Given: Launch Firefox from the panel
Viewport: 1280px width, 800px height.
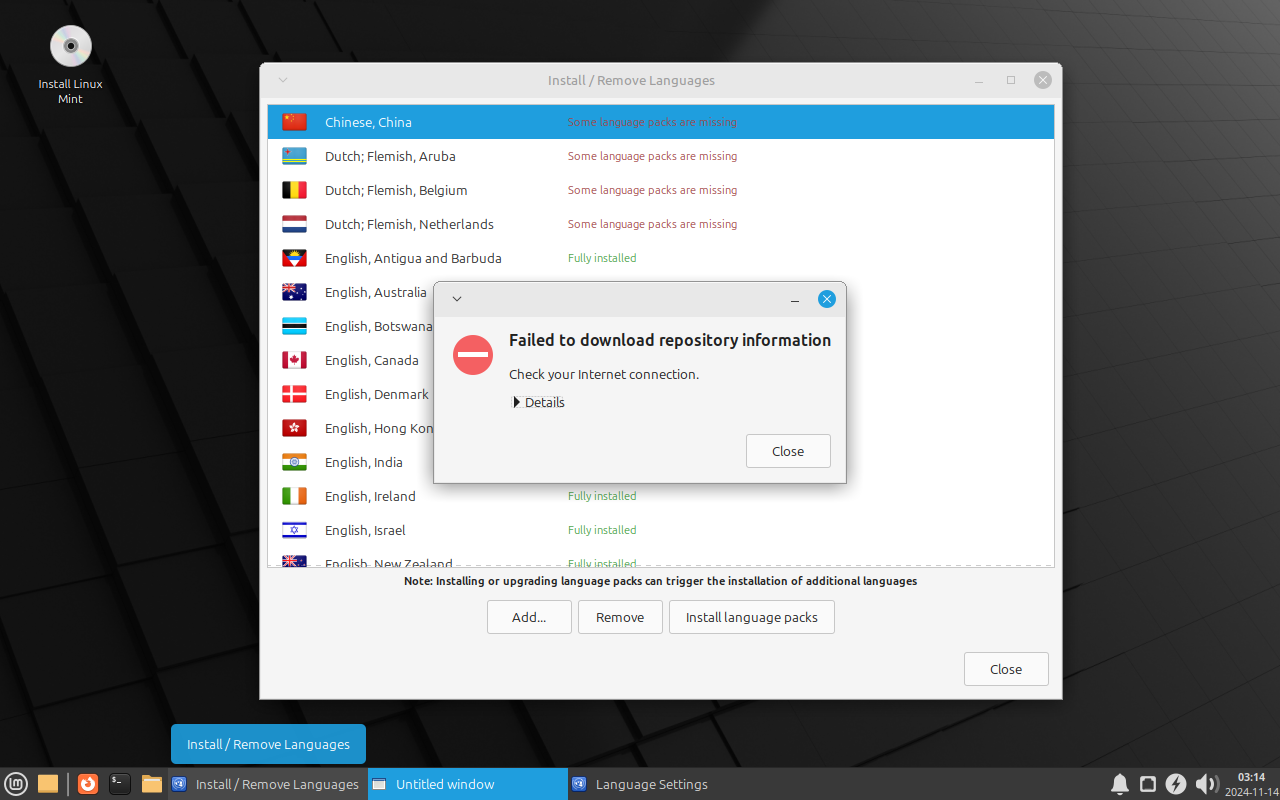Looking at the screenshot, I should coord(88,784).
